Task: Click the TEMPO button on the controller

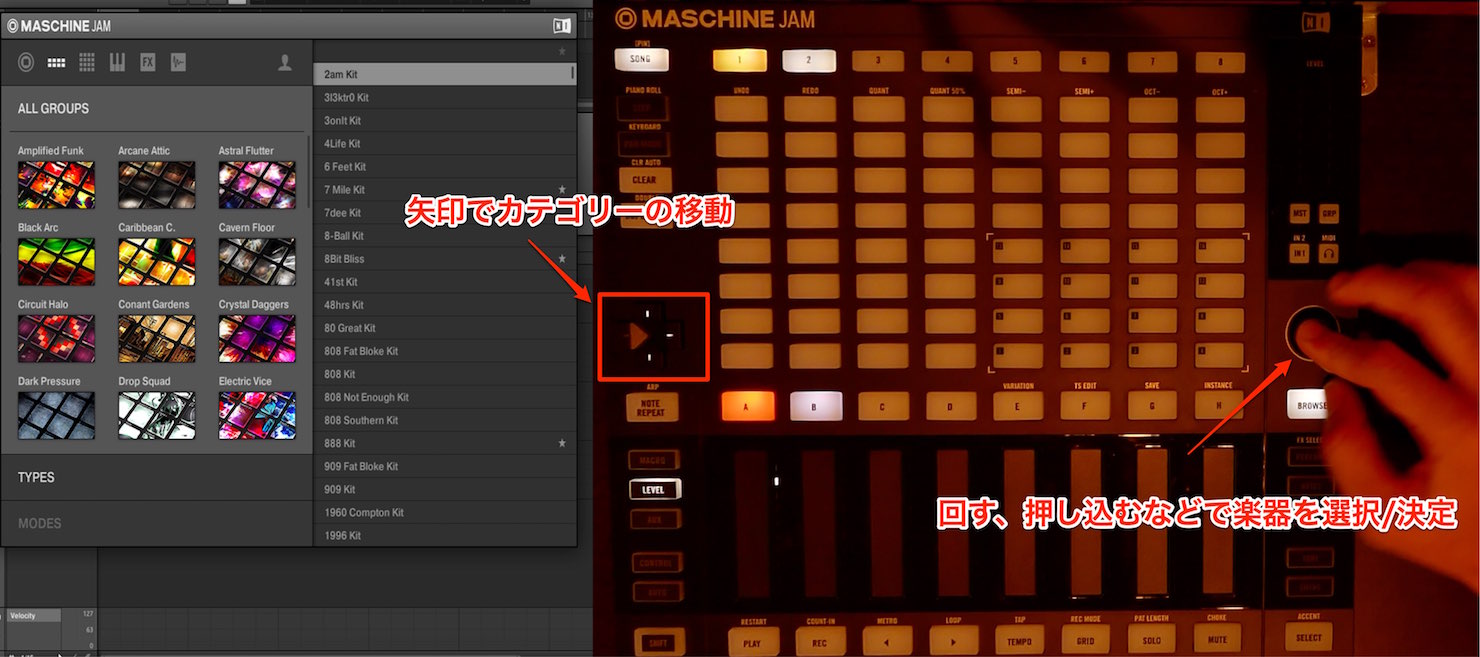Action: pos(1019,641)
